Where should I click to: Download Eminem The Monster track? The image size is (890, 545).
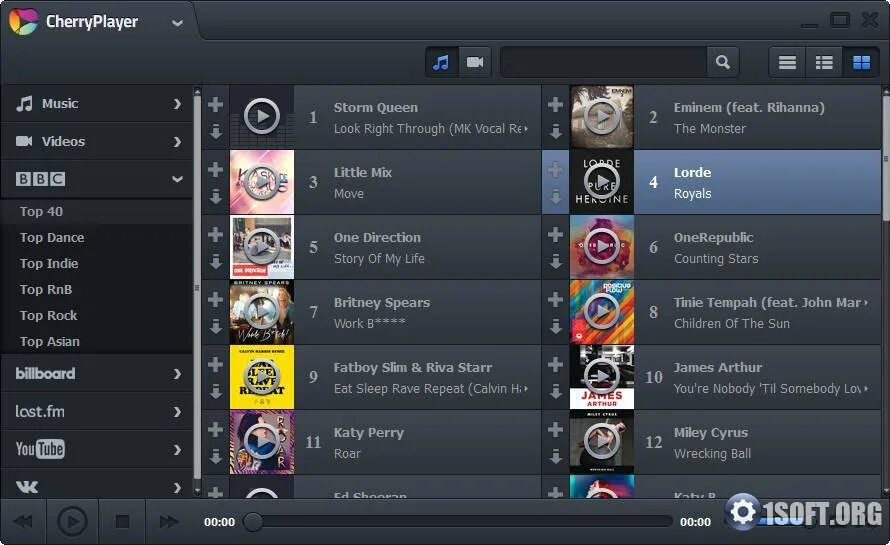[x=556, y=132]
